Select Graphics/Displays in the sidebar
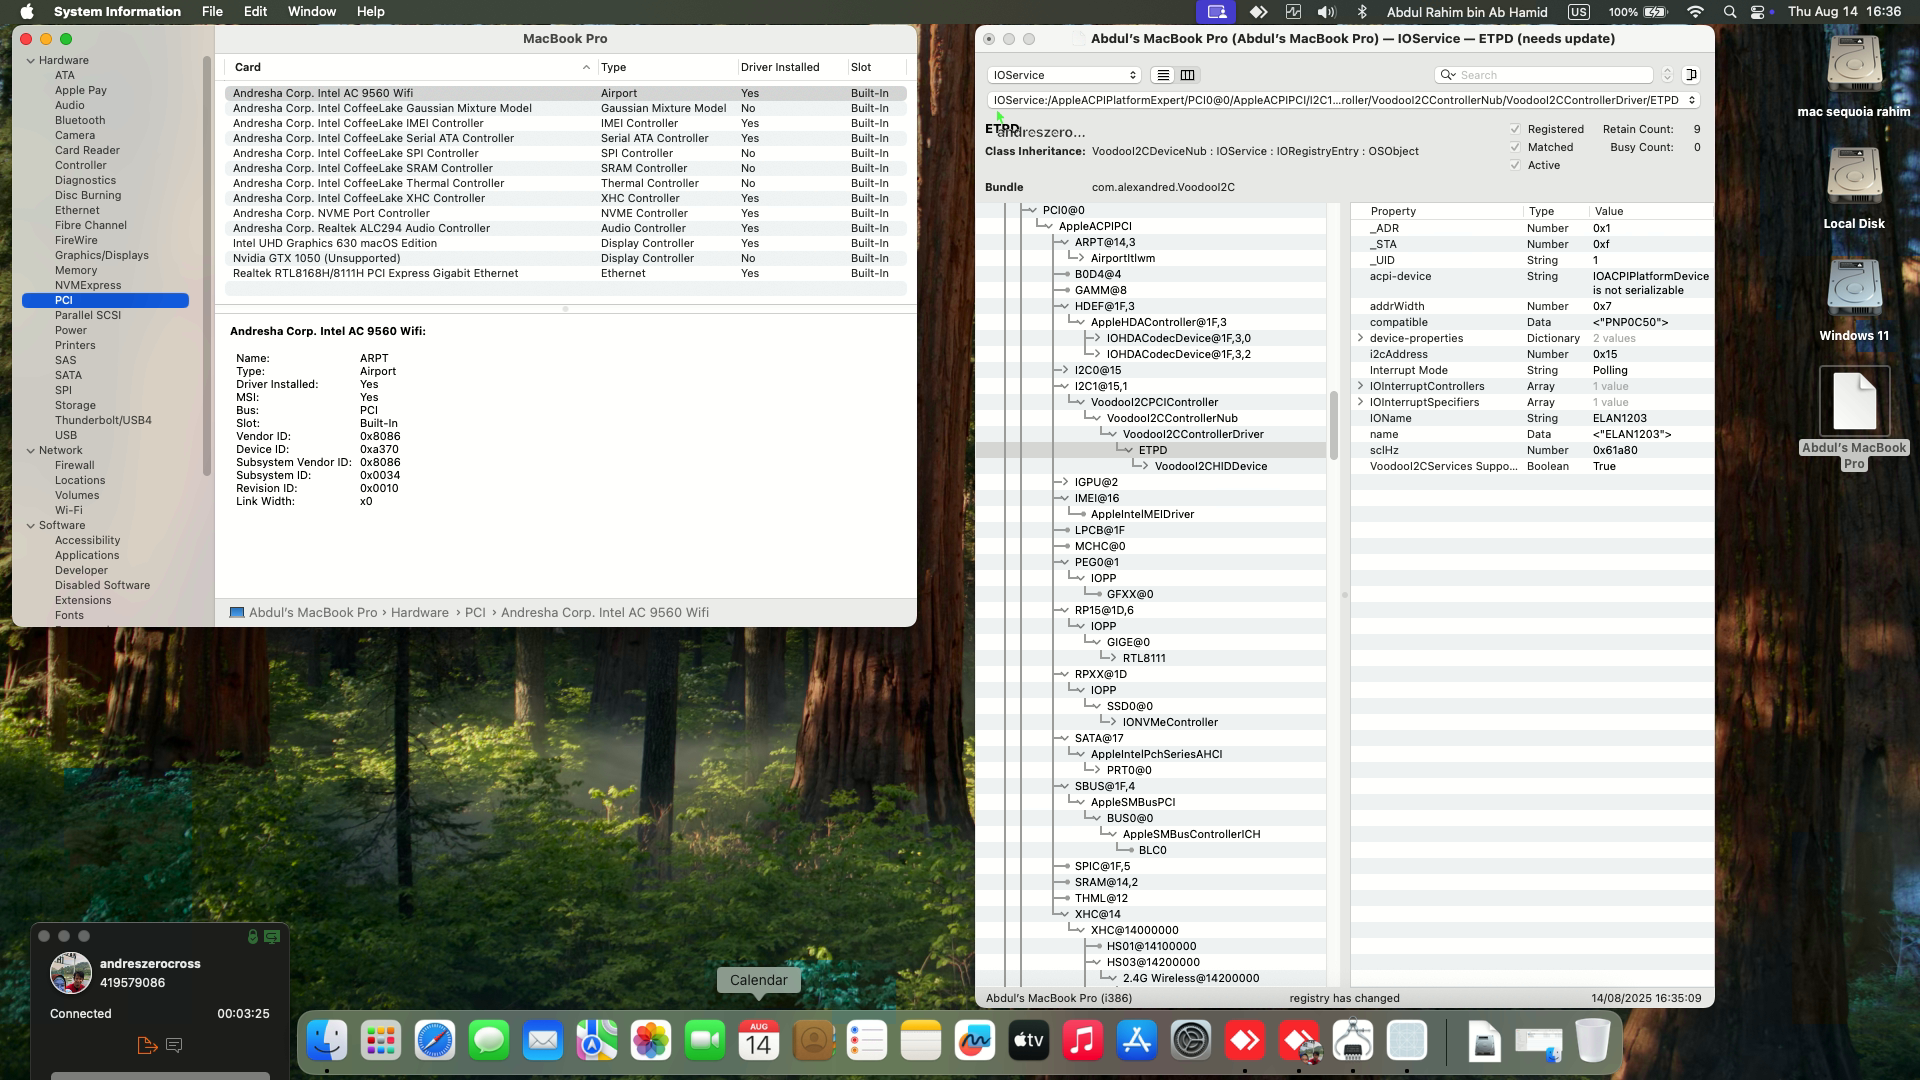The height and width of the screenshot is (1080, 1920). [x=101, y=255]
